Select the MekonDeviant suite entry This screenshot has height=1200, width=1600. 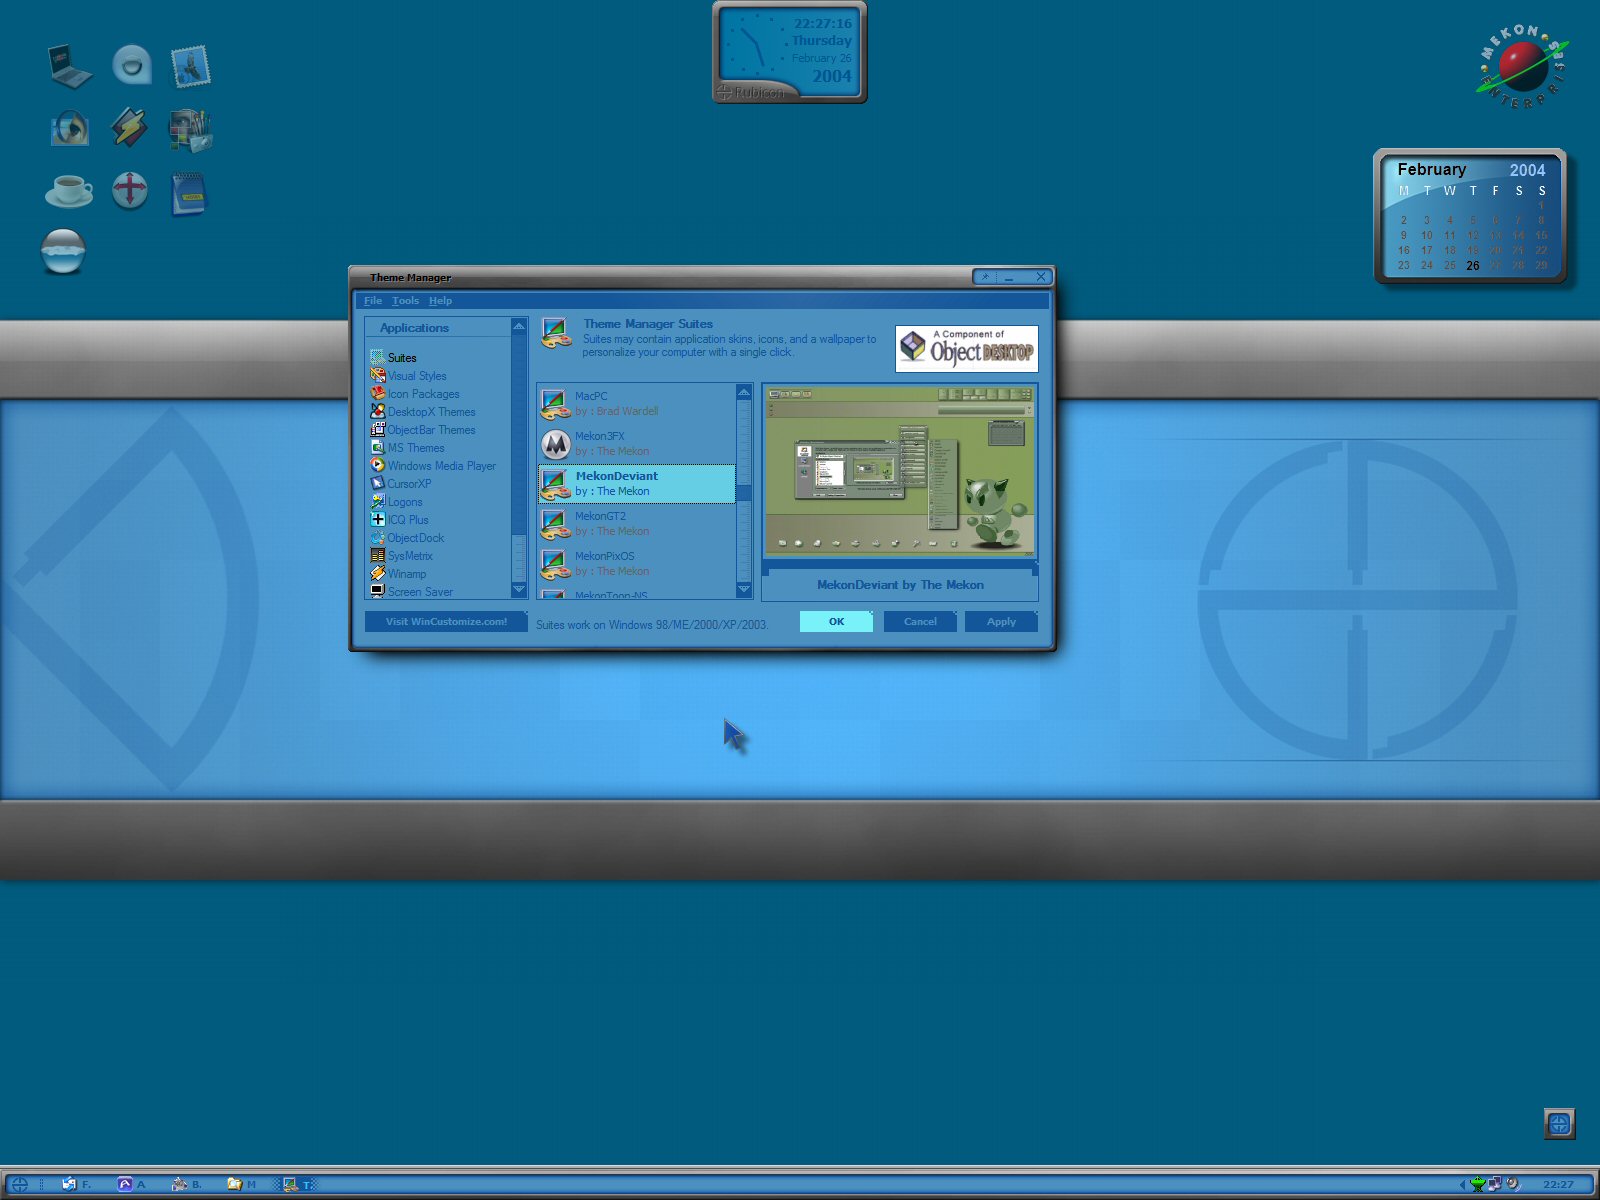click(637, 483)
